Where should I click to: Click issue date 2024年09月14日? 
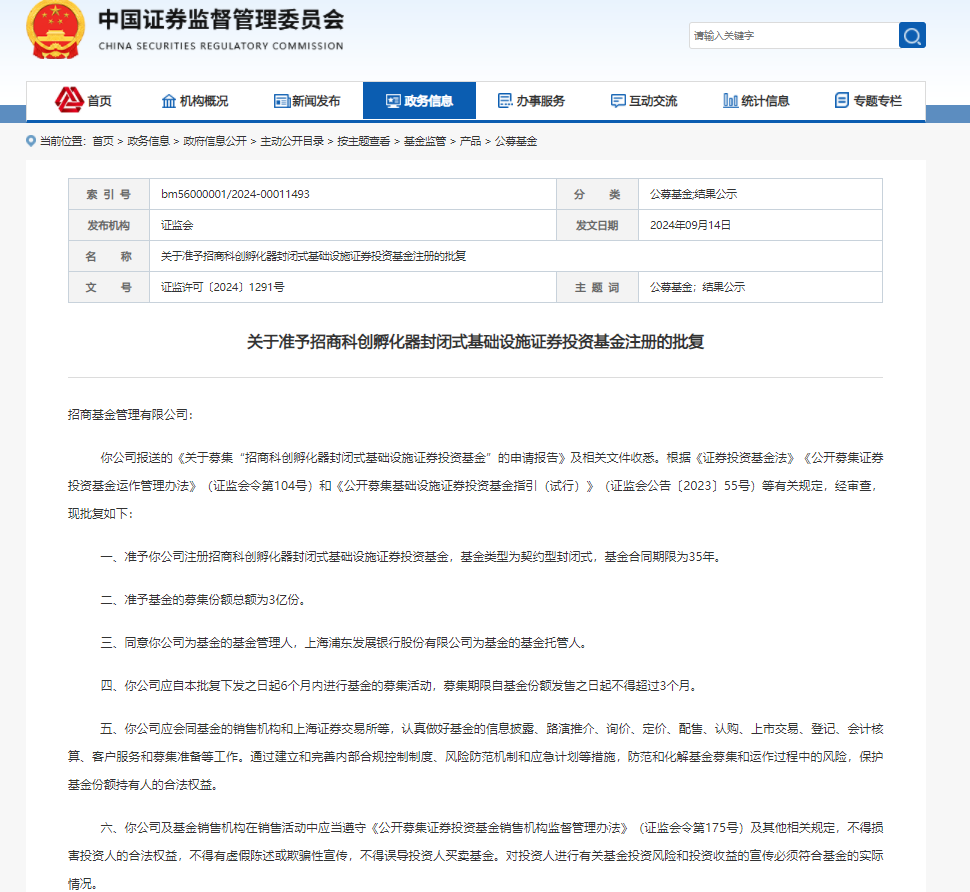[x=690, y=225]
